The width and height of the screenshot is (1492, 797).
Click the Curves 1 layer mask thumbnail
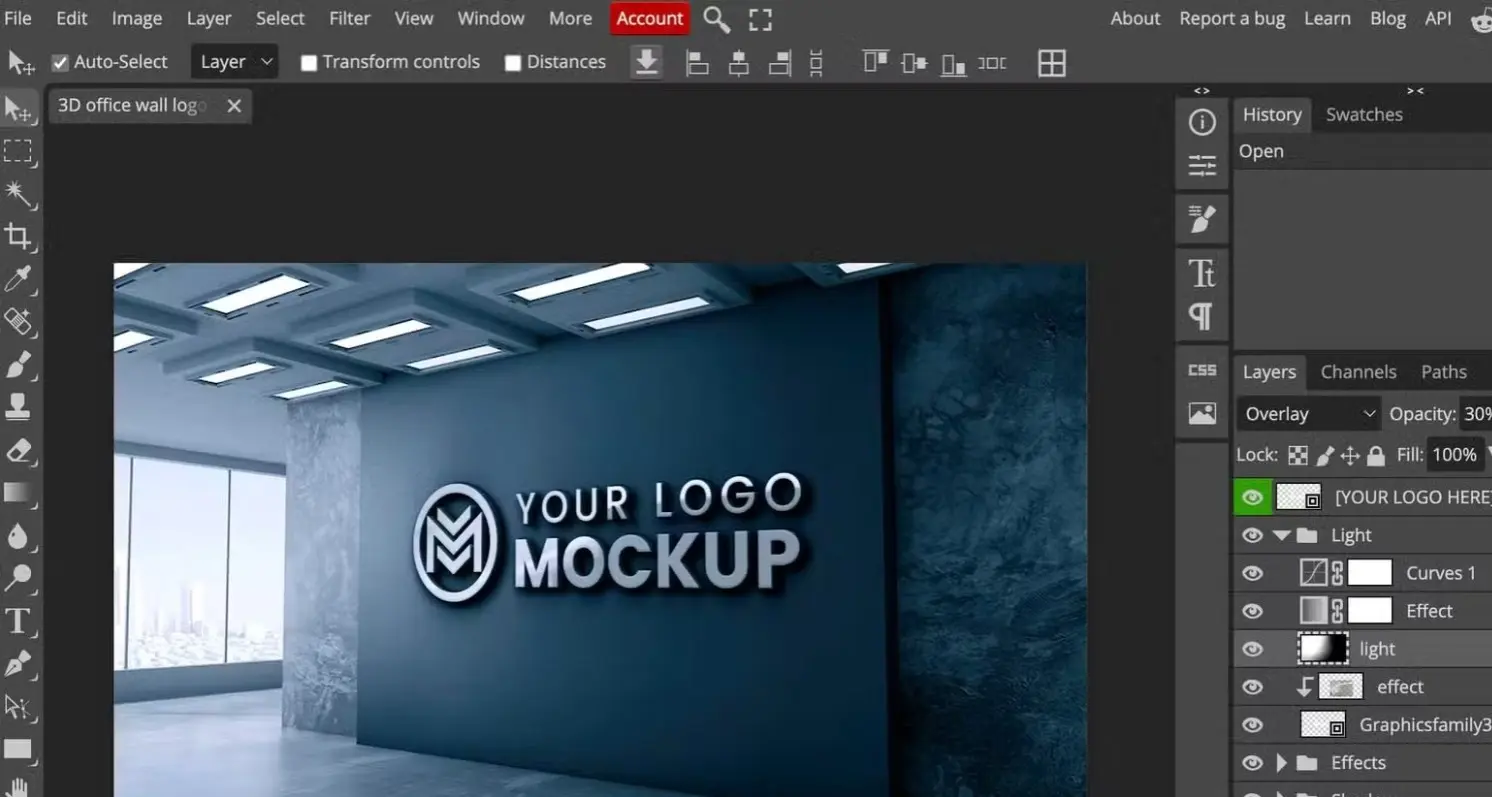1370,573
